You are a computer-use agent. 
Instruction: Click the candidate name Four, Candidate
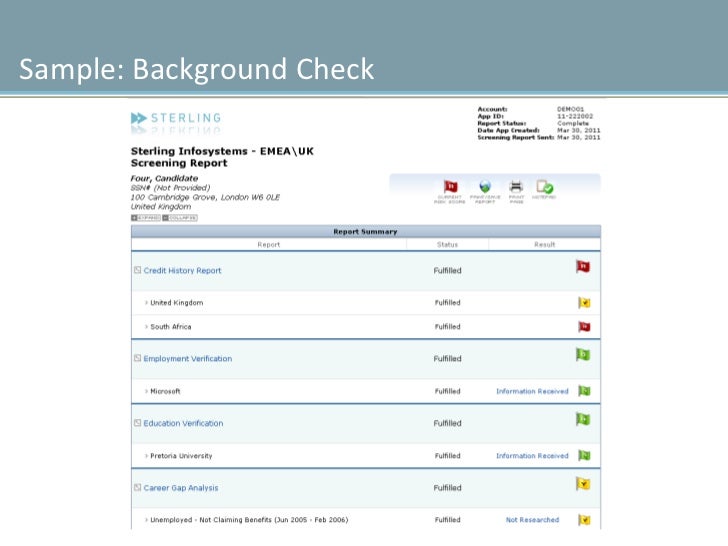164,178
